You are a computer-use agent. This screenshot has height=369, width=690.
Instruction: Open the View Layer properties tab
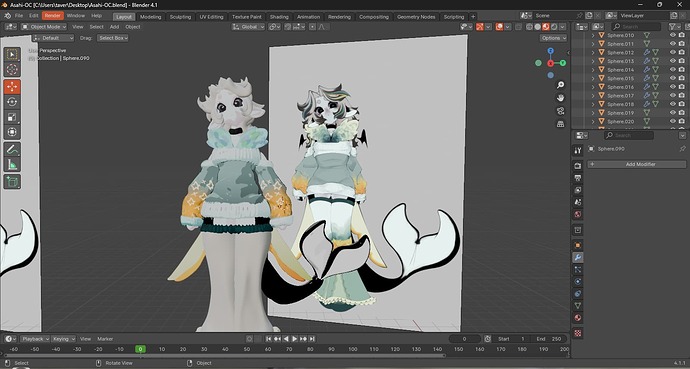[x=578, y=190]
